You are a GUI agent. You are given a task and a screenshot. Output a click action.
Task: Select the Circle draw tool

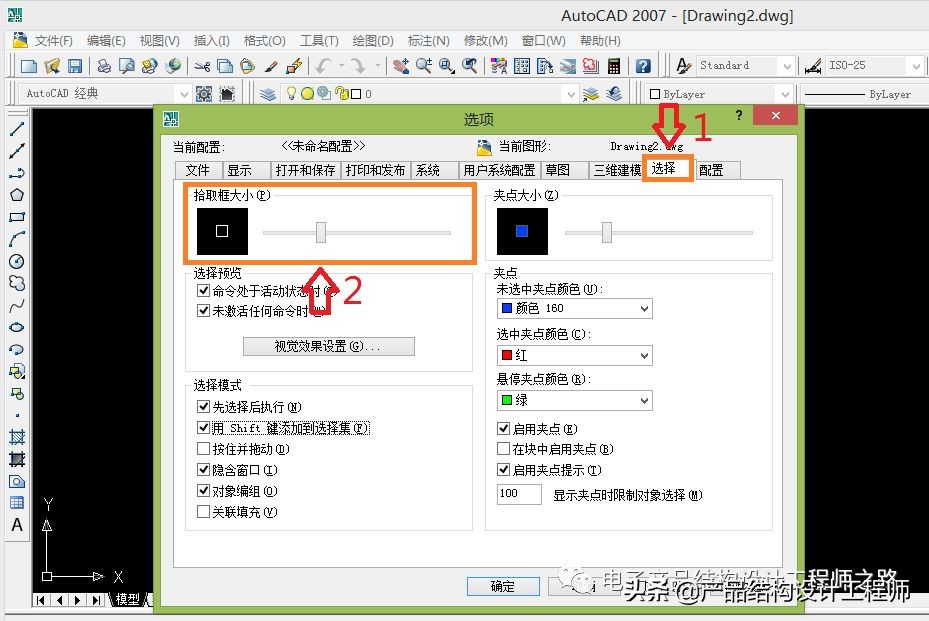[17, 261]
